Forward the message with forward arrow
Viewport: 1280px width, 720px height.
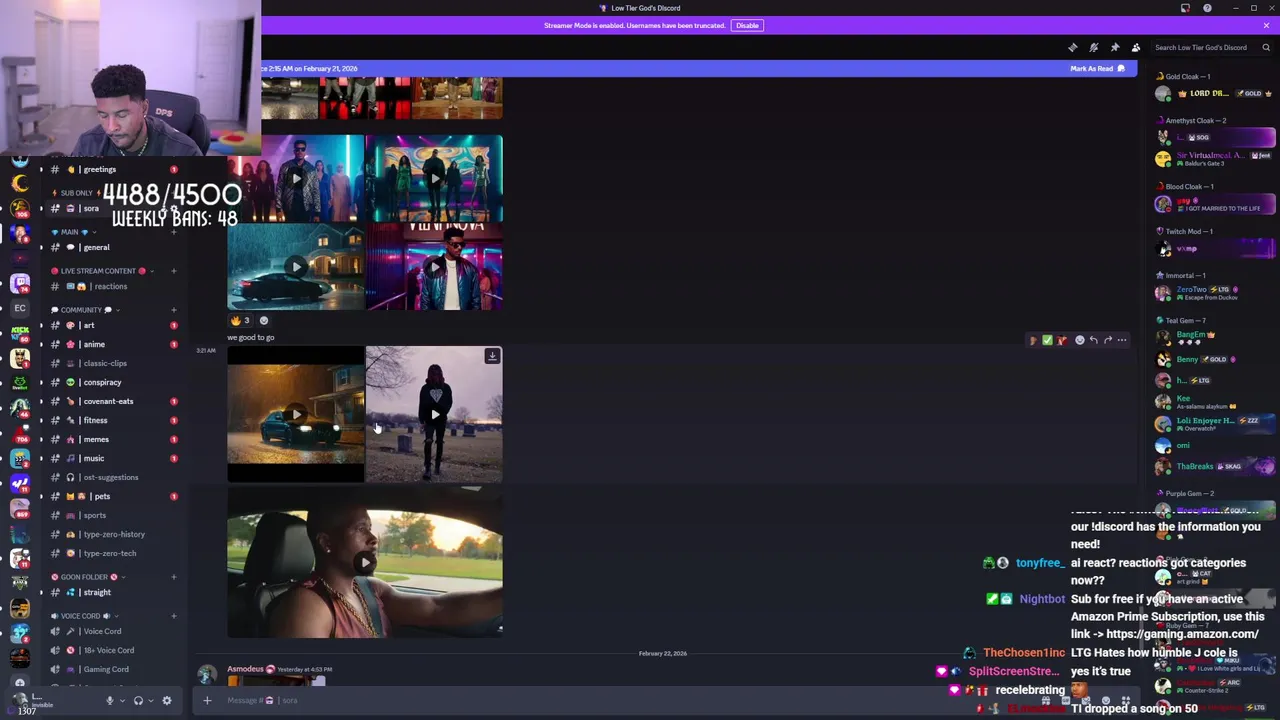pos(1107,340)
